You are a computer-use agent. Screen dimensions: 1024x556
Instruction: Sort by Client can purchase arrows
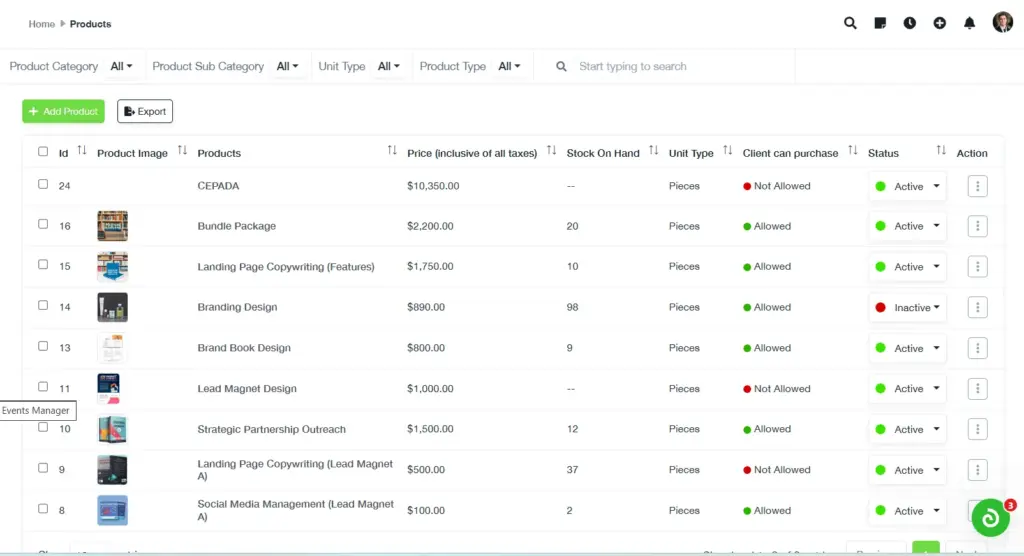[x=852, y=150]
